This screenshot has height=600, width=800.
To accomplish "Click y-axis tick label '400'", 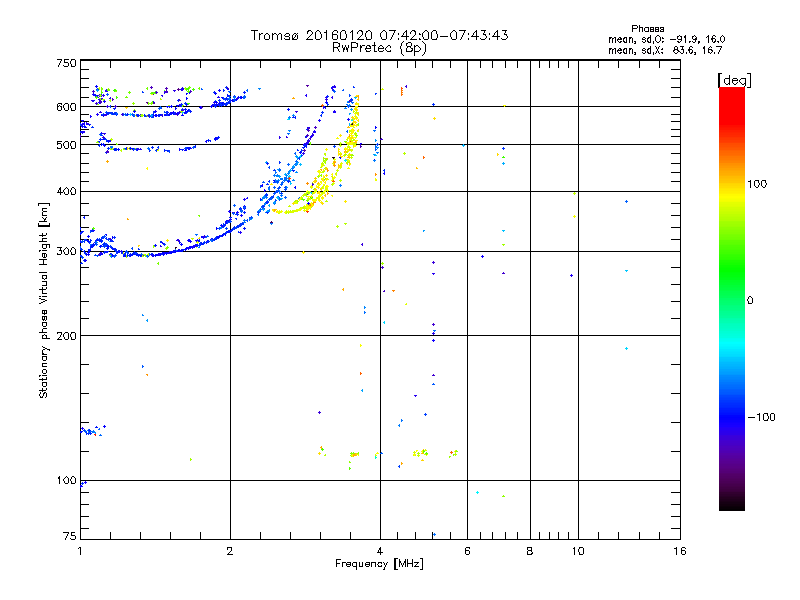I will [x=66, y=191].
